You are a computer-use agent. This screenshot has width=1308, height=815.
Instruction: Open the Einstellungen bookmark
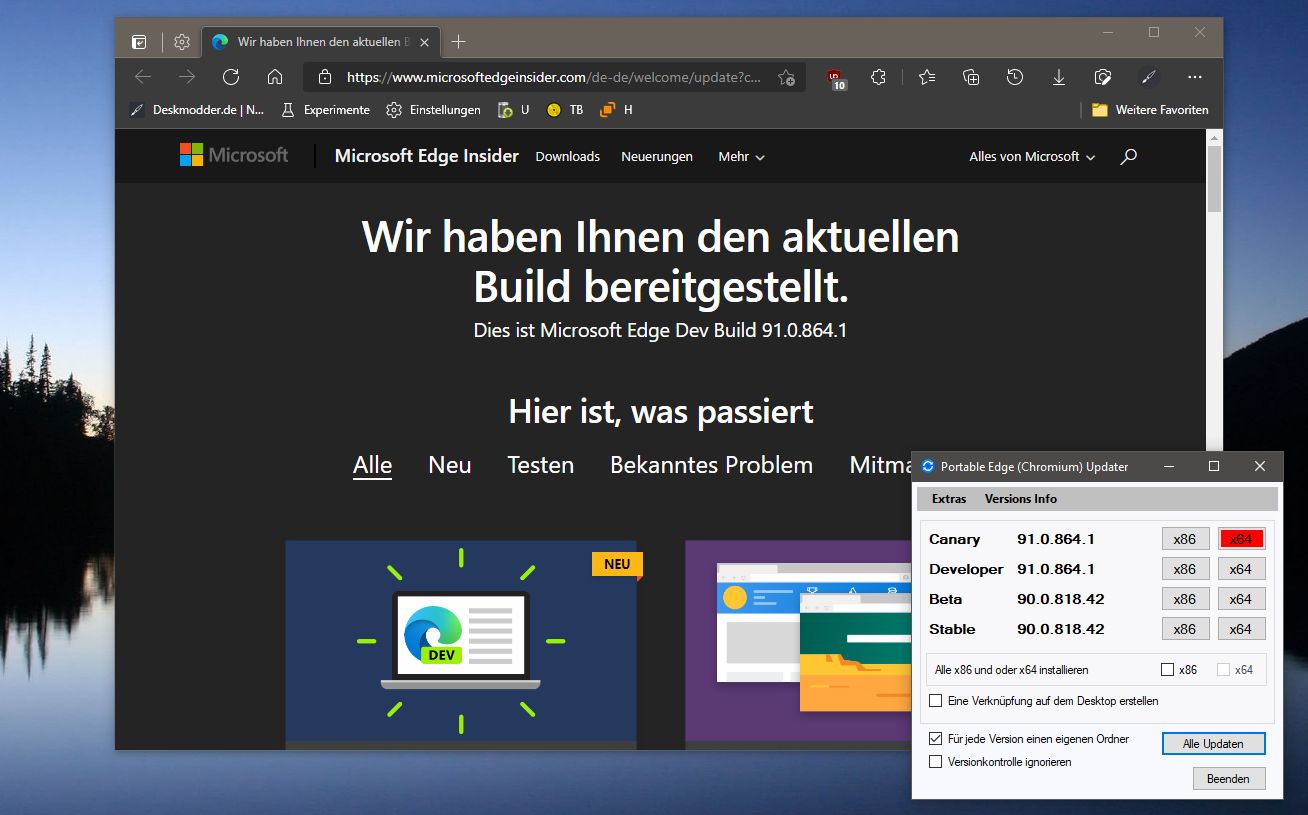click(x=434, y=110)
